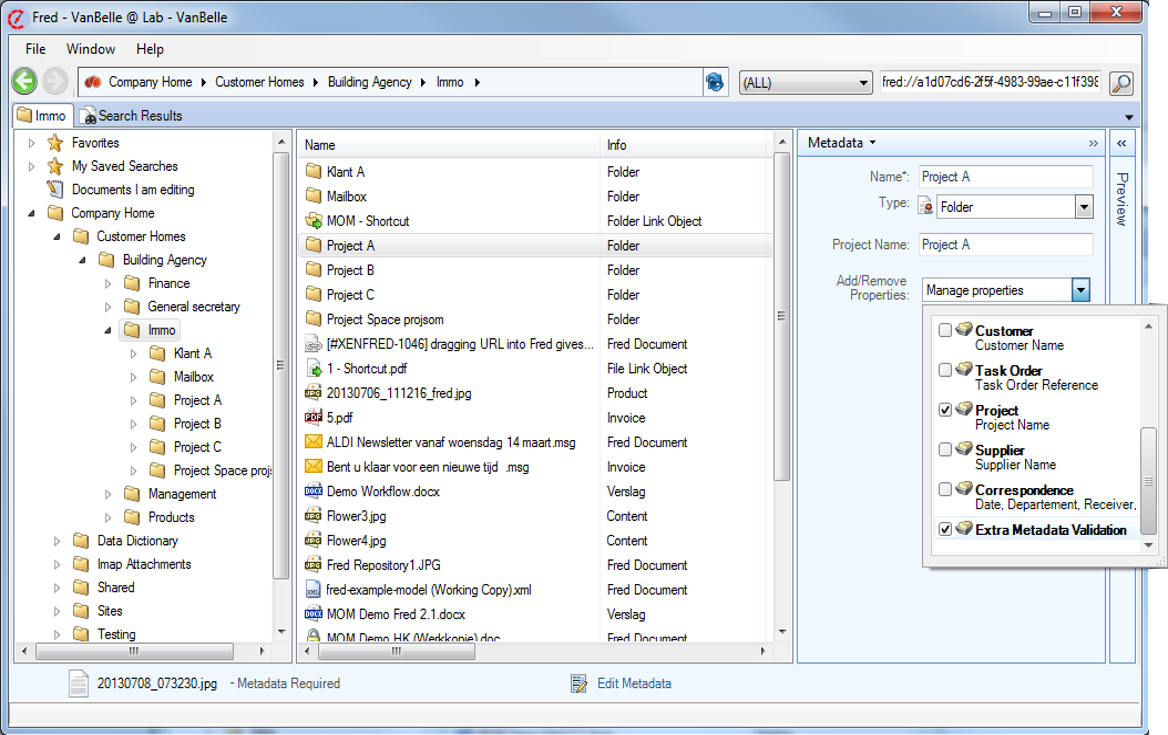
Task: Click the green back navigation arrow
Action: click(25, 82)
